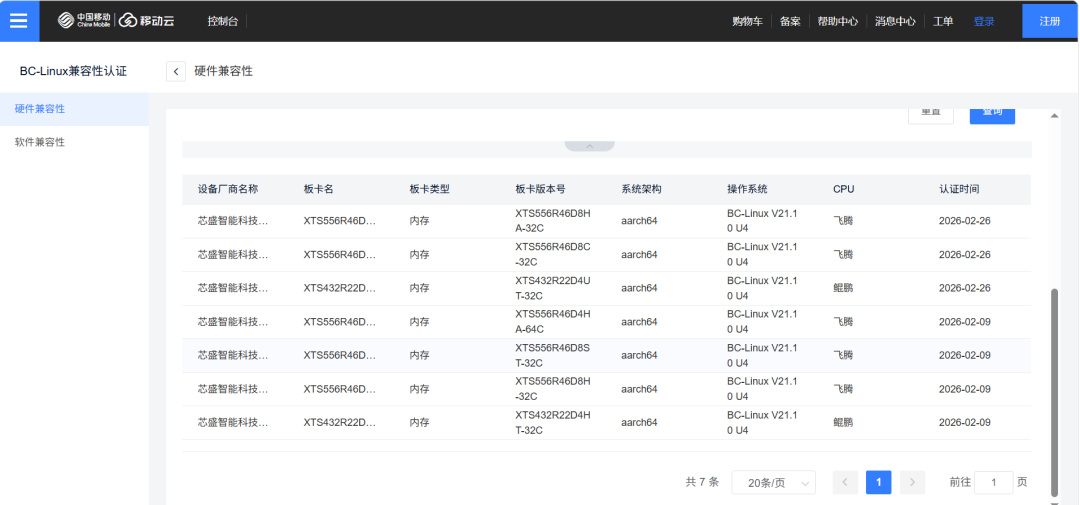The image size is (1080, 505).
Task: Focus the 前往 page number input field
Action: coord(994,483)
